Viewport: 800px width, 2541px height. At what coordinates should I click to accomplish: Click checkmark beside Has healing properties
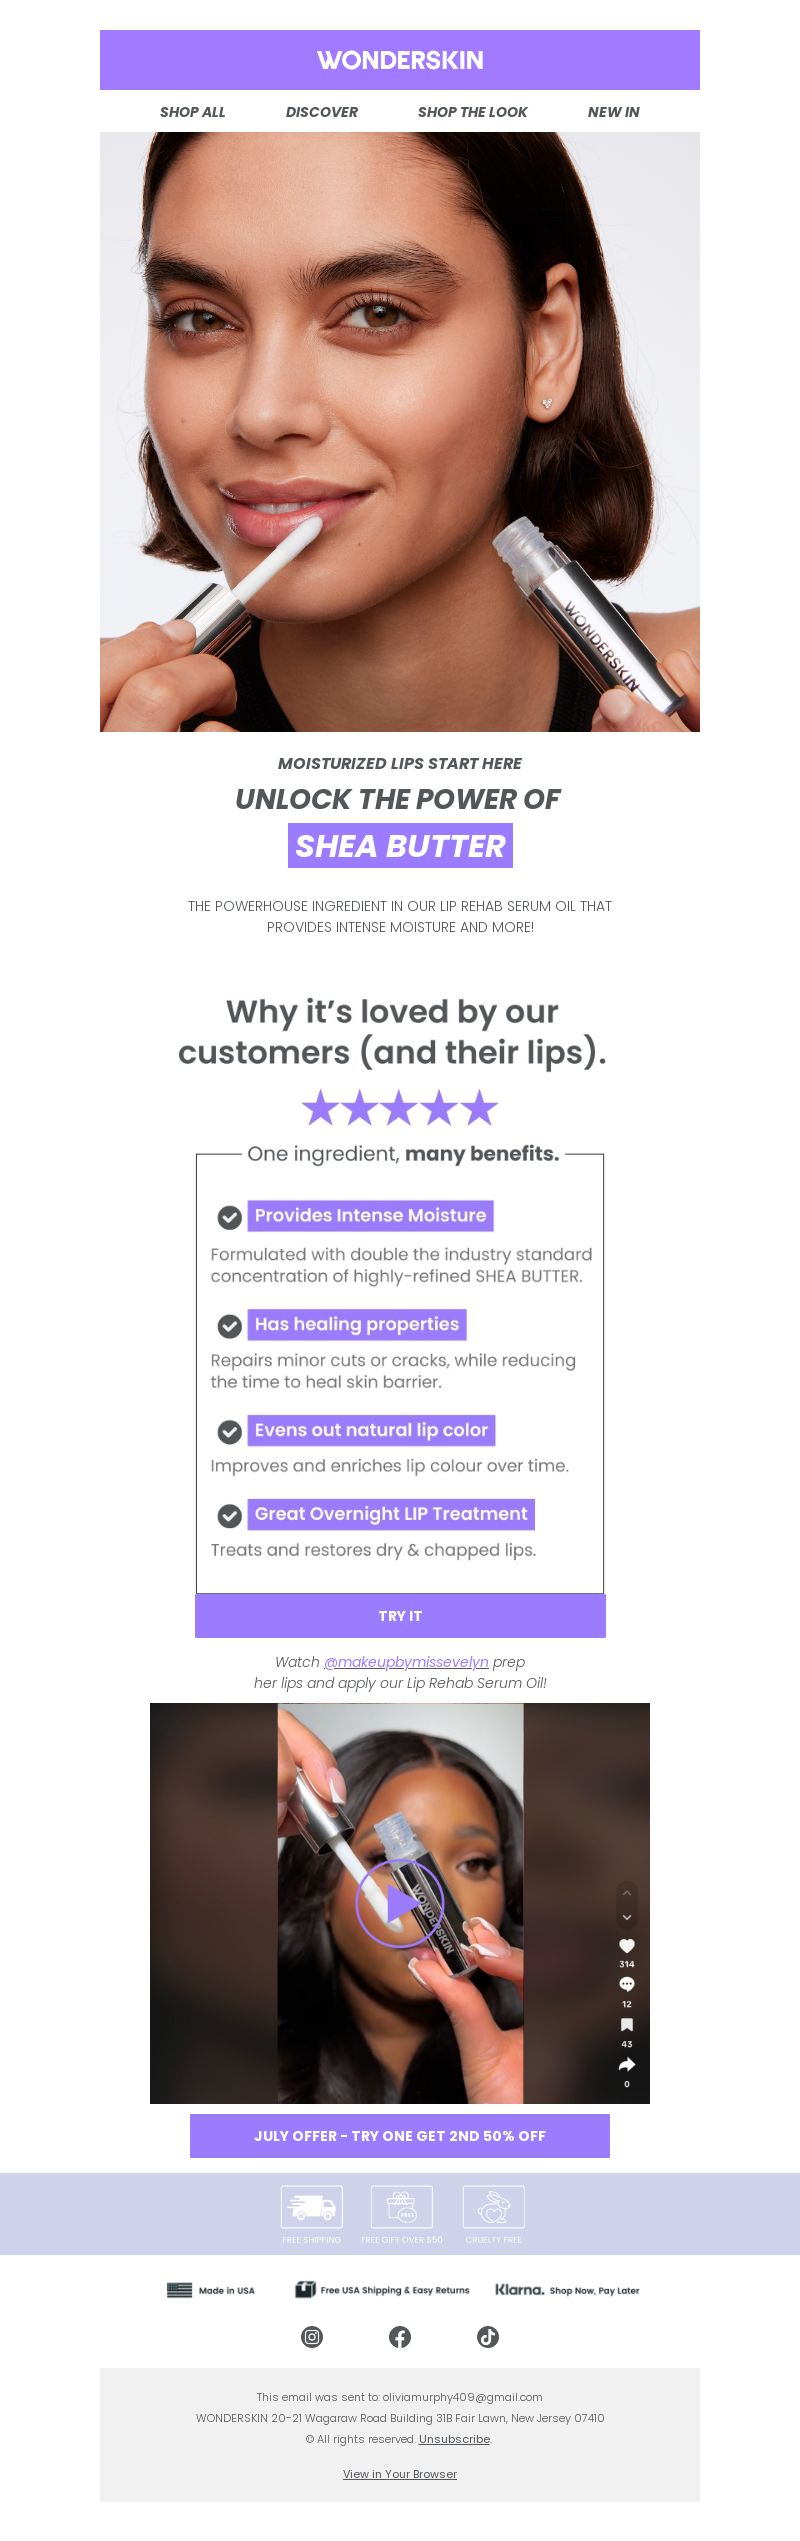point(230,1326)
